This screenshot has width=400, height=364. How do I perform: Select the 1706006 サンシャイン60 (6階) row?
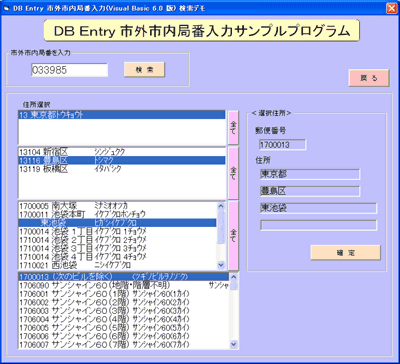coord(124,336)
